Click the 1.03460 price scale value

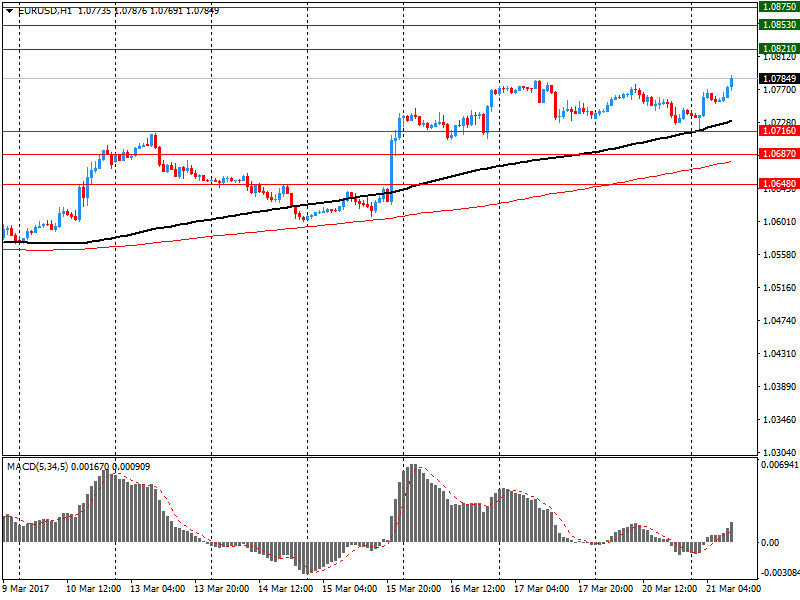779,420
